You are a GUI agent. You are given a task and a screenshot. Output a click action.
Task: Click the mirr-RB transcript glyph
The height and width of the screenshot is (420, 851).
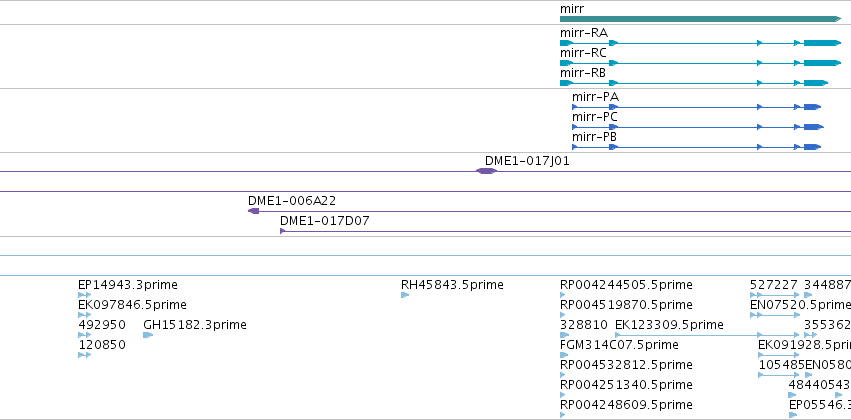pos(694,83)
